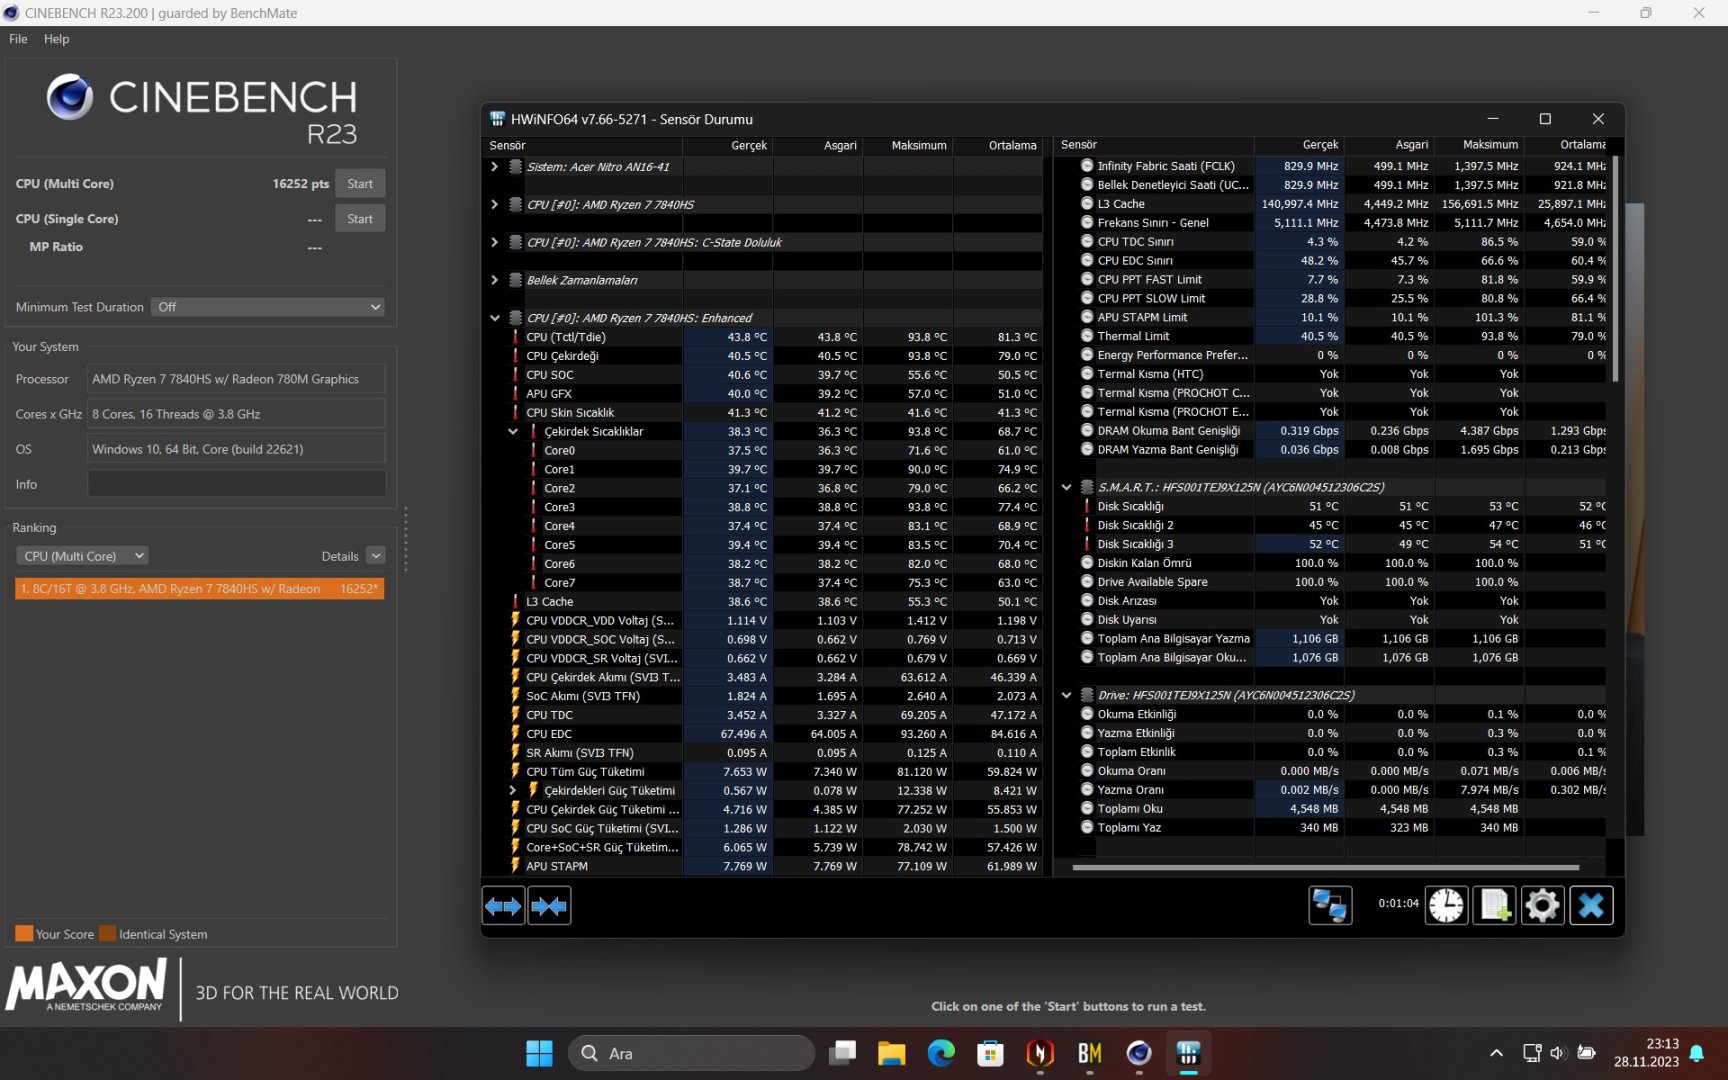Open Microsoft Store from taskbar
This screenshot has height=1080, width=1728.
pos(990,1053)
